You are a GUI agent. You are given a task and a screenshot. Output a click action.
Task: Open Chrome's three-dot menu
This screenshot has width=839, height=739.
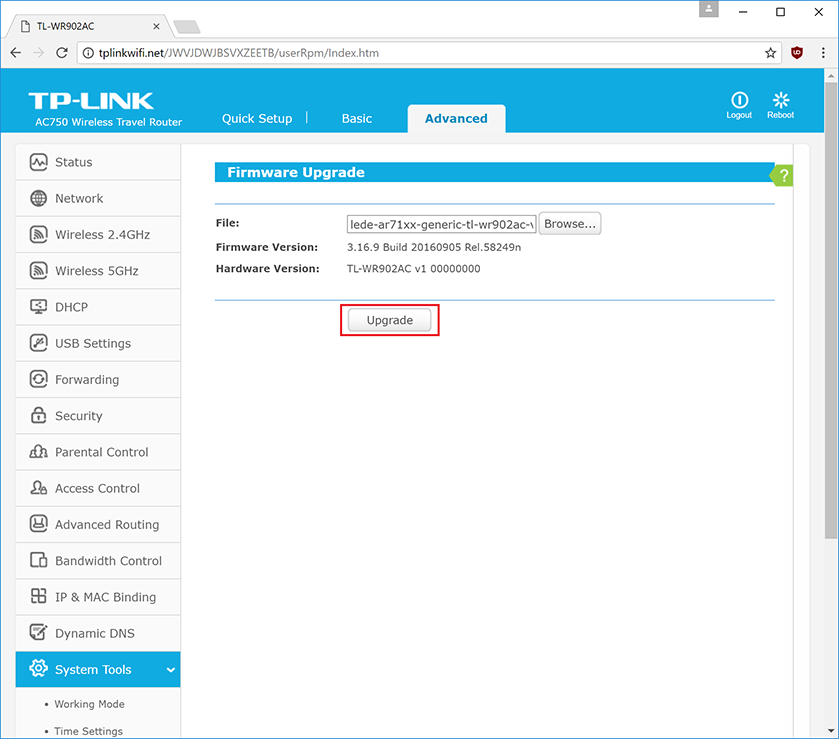coord(823,53)
